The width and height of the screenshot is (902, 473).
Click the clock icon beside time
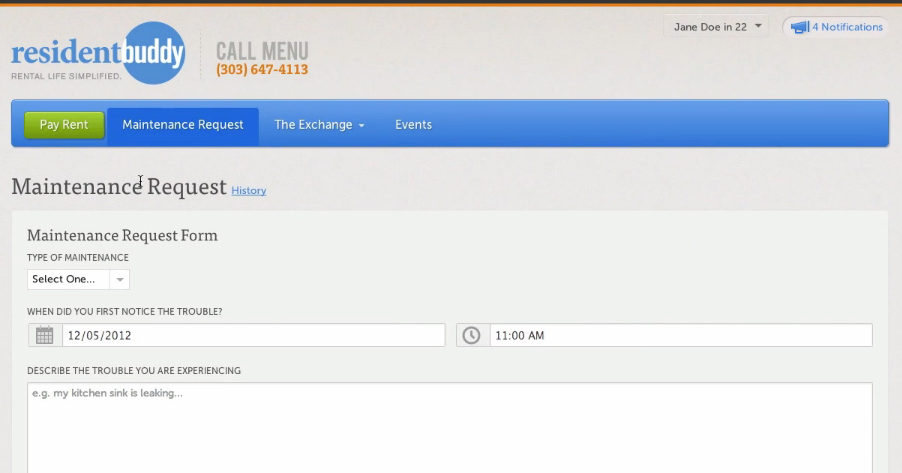472,335
